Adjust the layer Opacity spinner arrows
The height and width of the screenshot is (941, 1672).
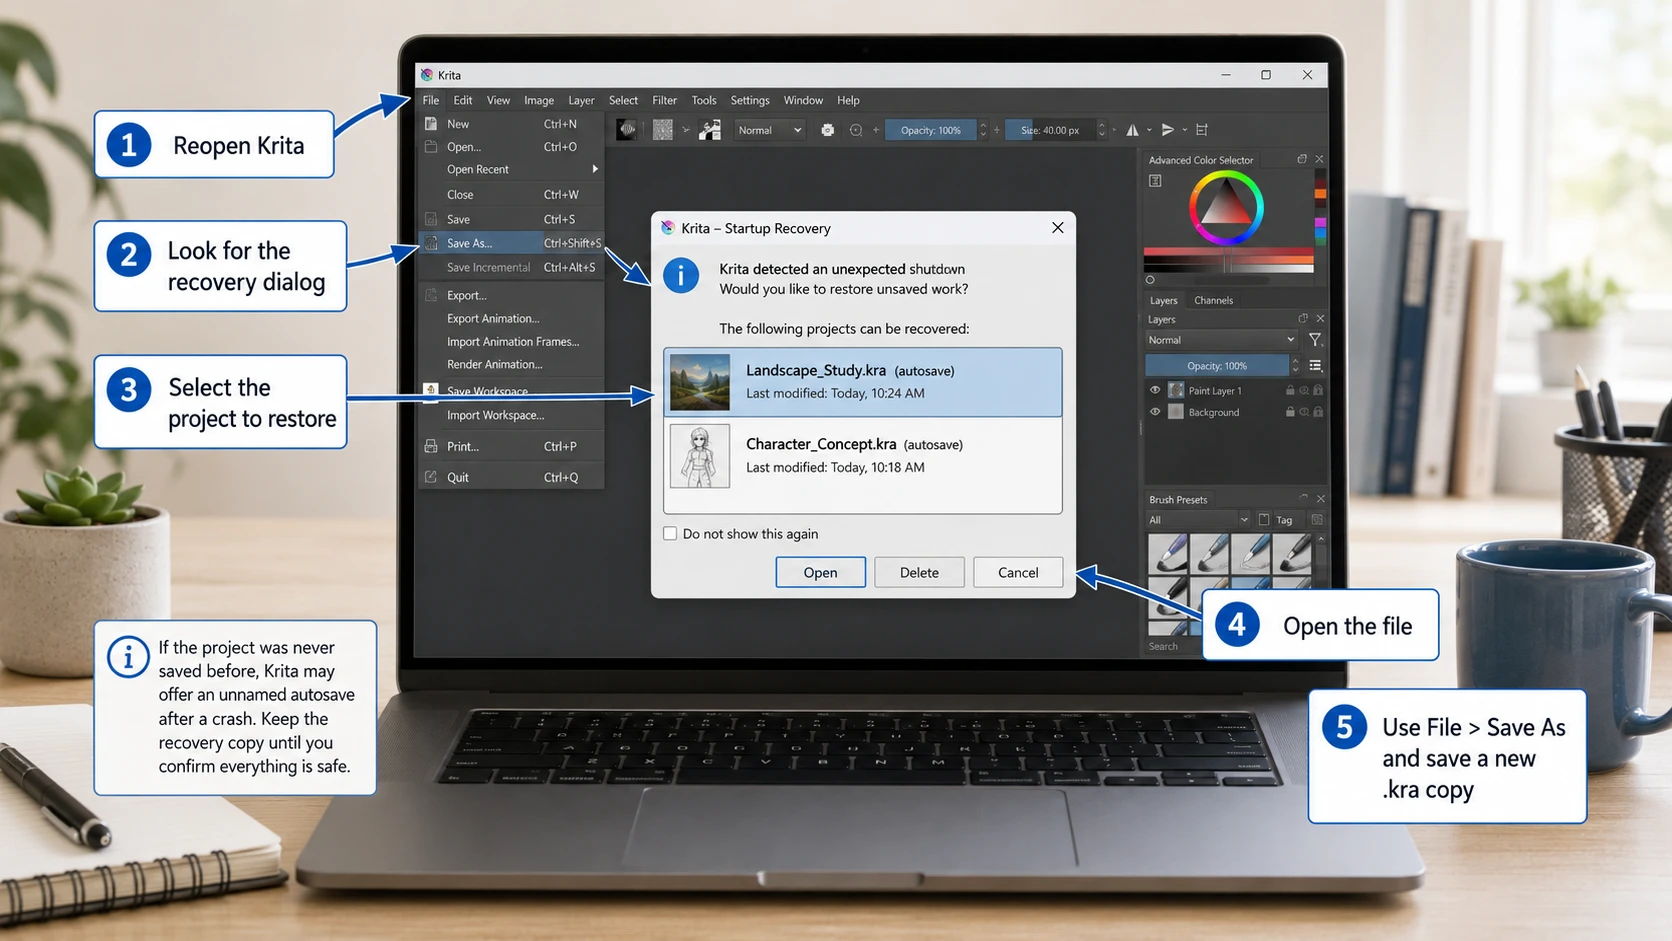pos(1295,365)
